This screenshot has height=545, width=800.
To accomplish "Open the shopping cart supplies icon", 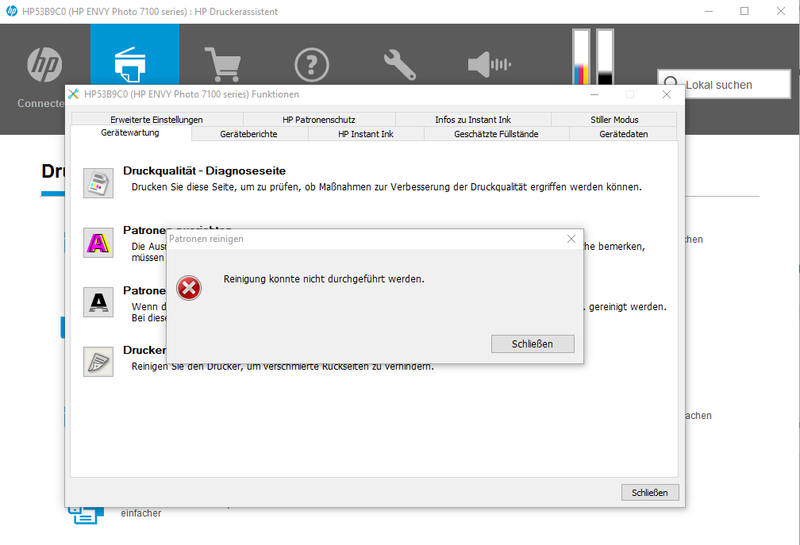I will click(223, 65).
